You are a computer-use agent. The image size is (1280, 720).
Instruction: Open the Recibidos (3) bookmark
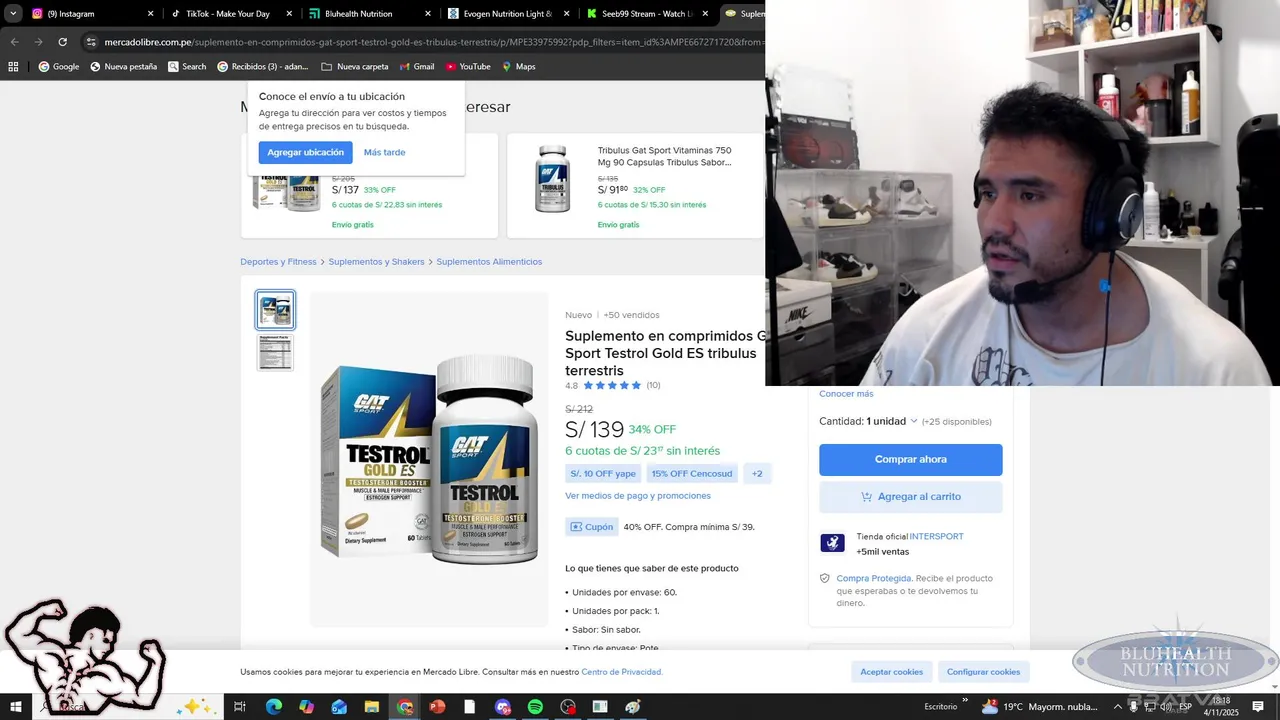pos(263,67)
